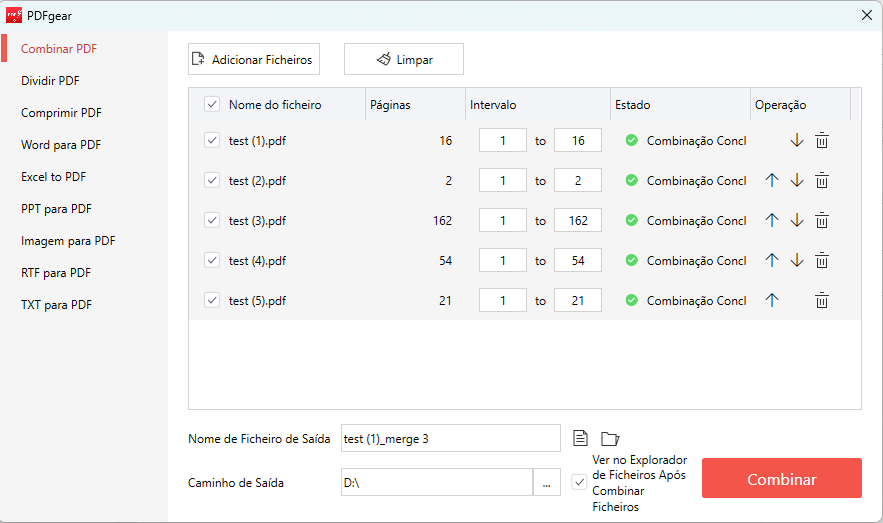Move test (1).pdf down in list
Image resolution: width=883 pixels, height=523 pixels.
click(x=796, y=141)
